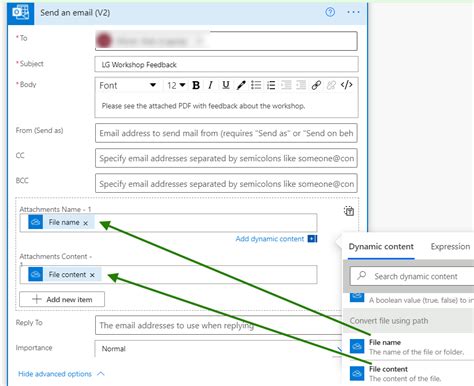Screen dimensions: 474x386
Task: Click the Subject field with LG Workshop Feedback
Action: click(226, 64)
